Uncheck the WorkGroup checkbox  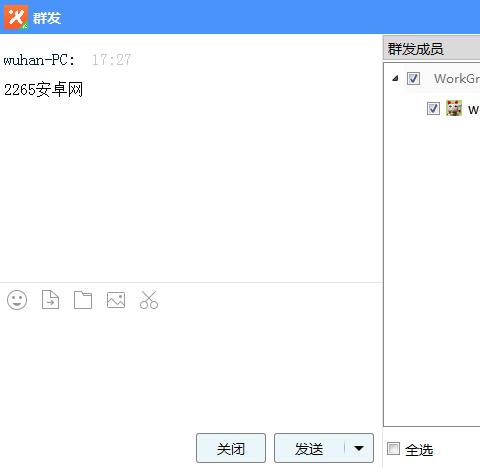point(413,79)
